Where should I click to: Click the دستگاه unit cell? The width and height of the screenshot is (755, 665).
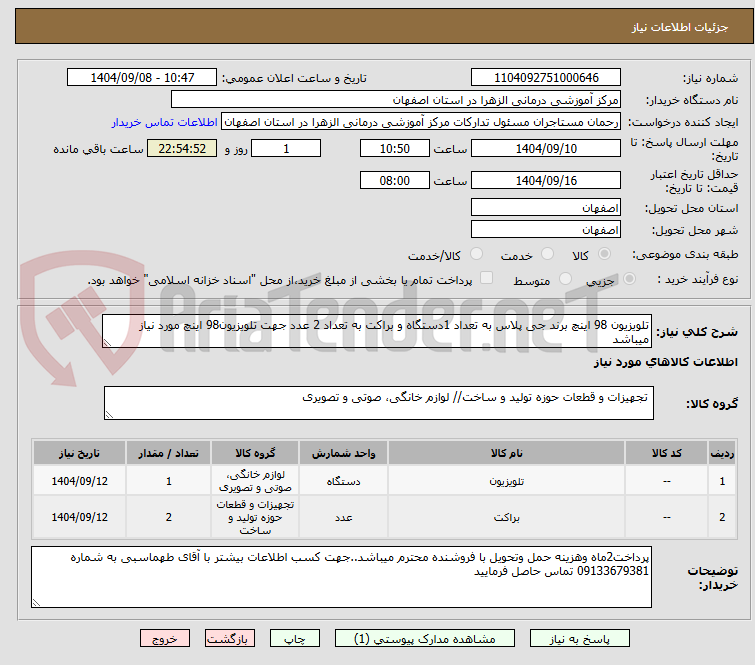pos(343,481)
